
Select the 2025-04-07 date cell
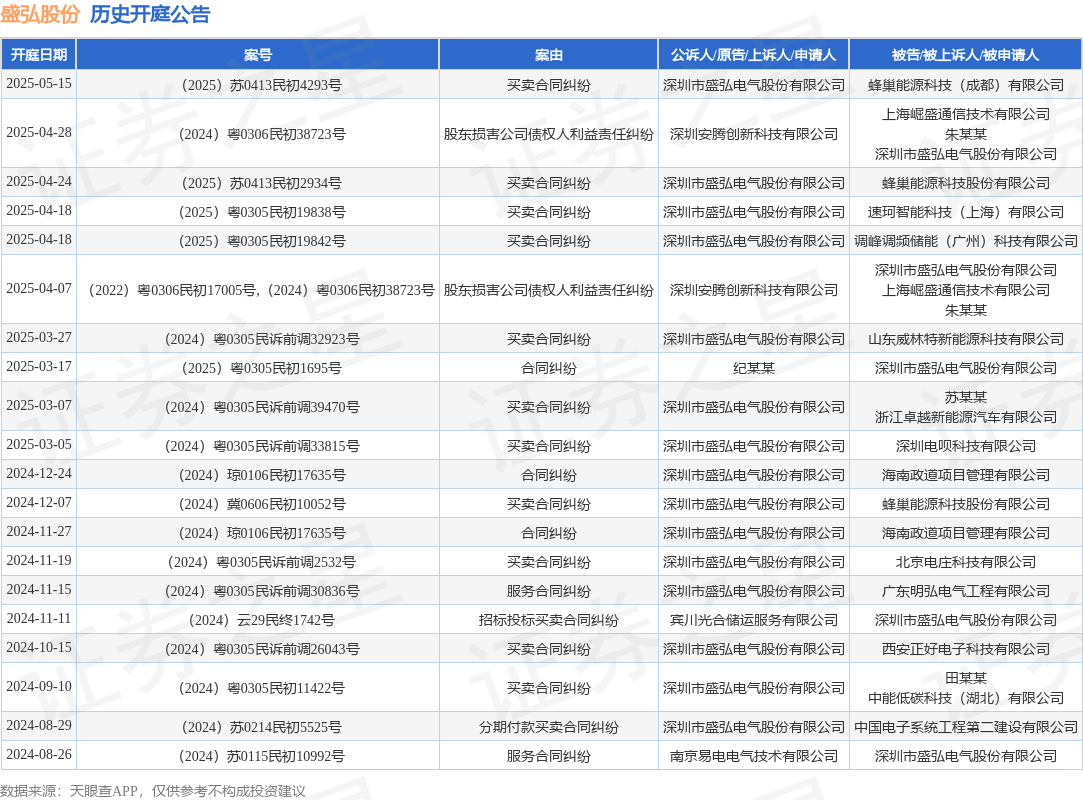coord(39,289)
